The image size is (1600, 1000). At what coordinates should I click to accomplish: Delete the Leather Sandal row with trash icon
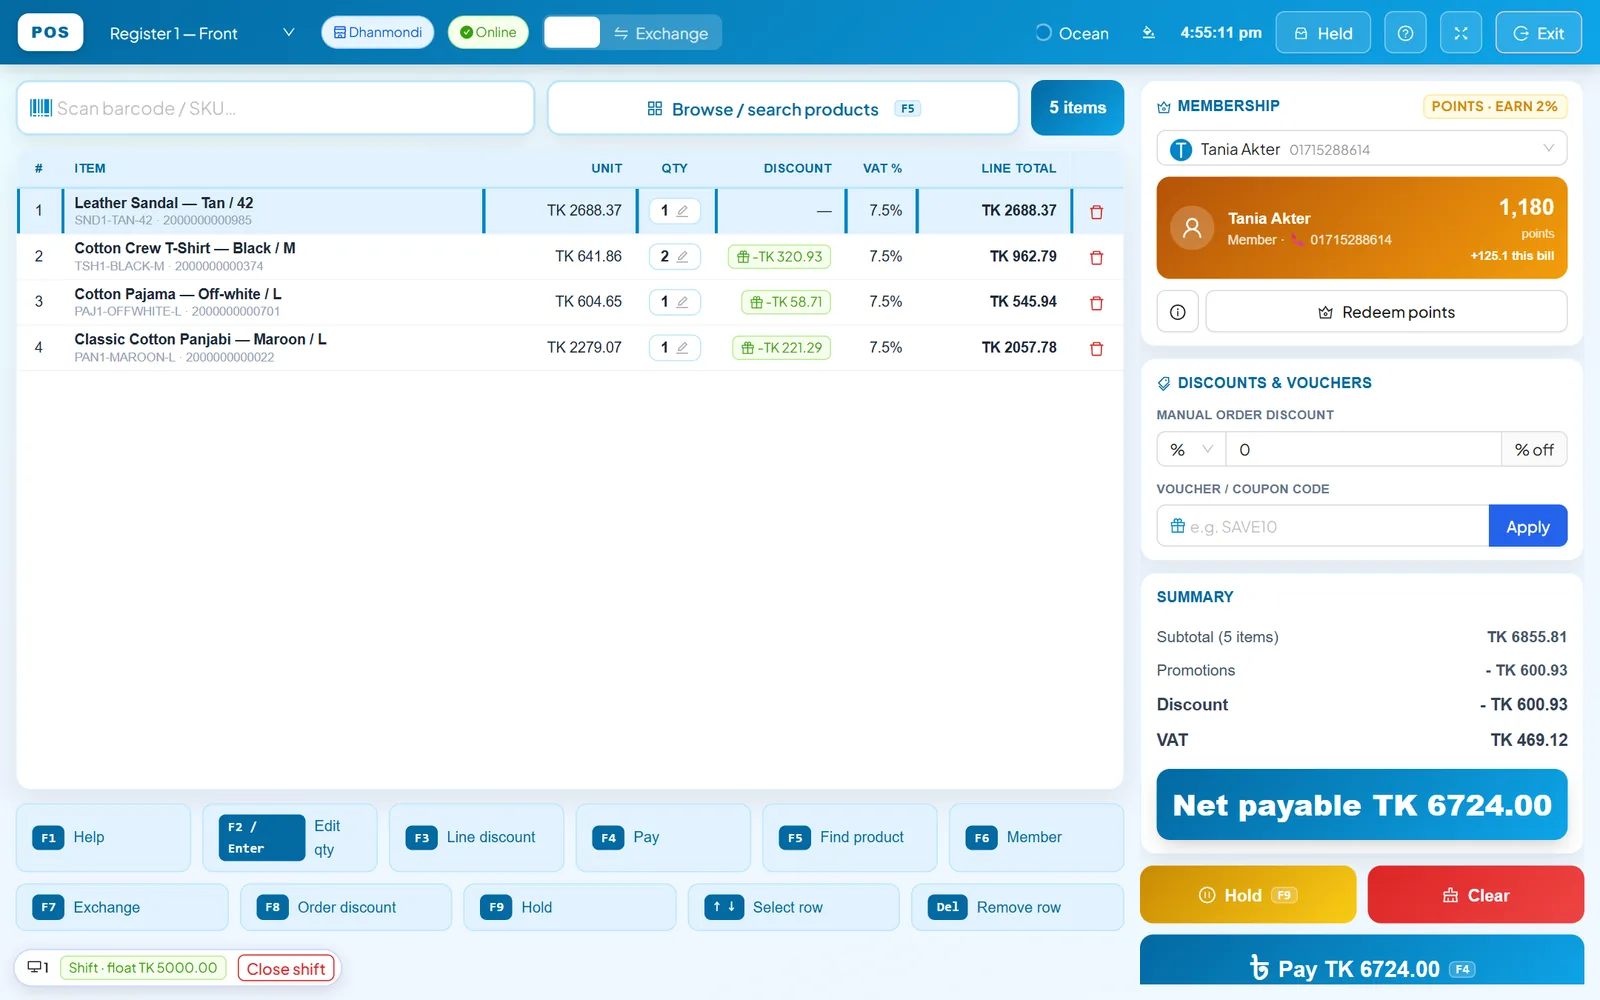(1096, 212)
